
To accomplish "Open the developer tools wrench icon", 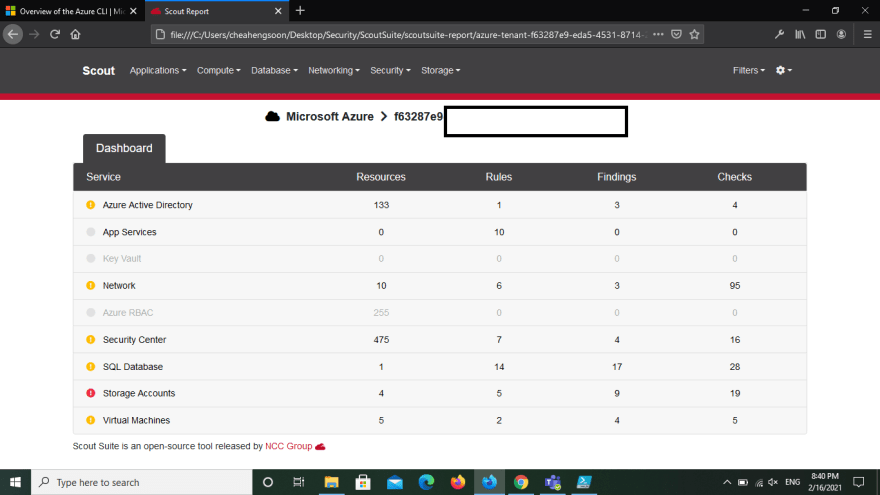I will 780,34.
